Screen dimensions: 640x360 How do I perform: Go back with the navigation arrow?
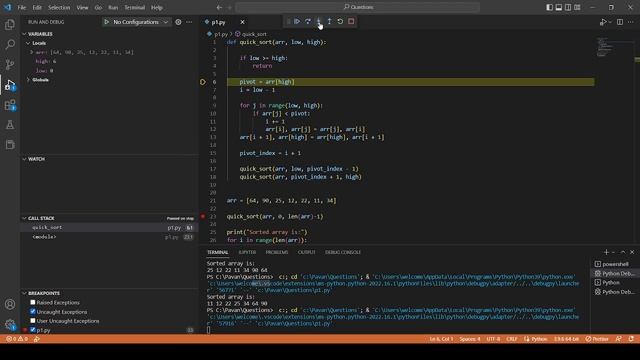tap(219, 7)
